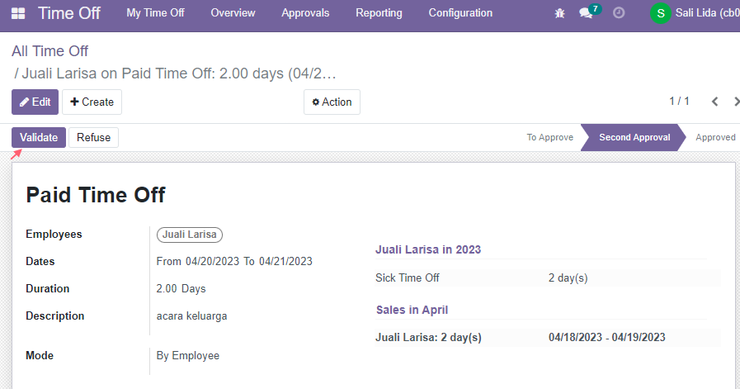The image size is (740, 389).
Task: Click the Sick Time Off 2 day(s) value
Action: click(568, 278)
